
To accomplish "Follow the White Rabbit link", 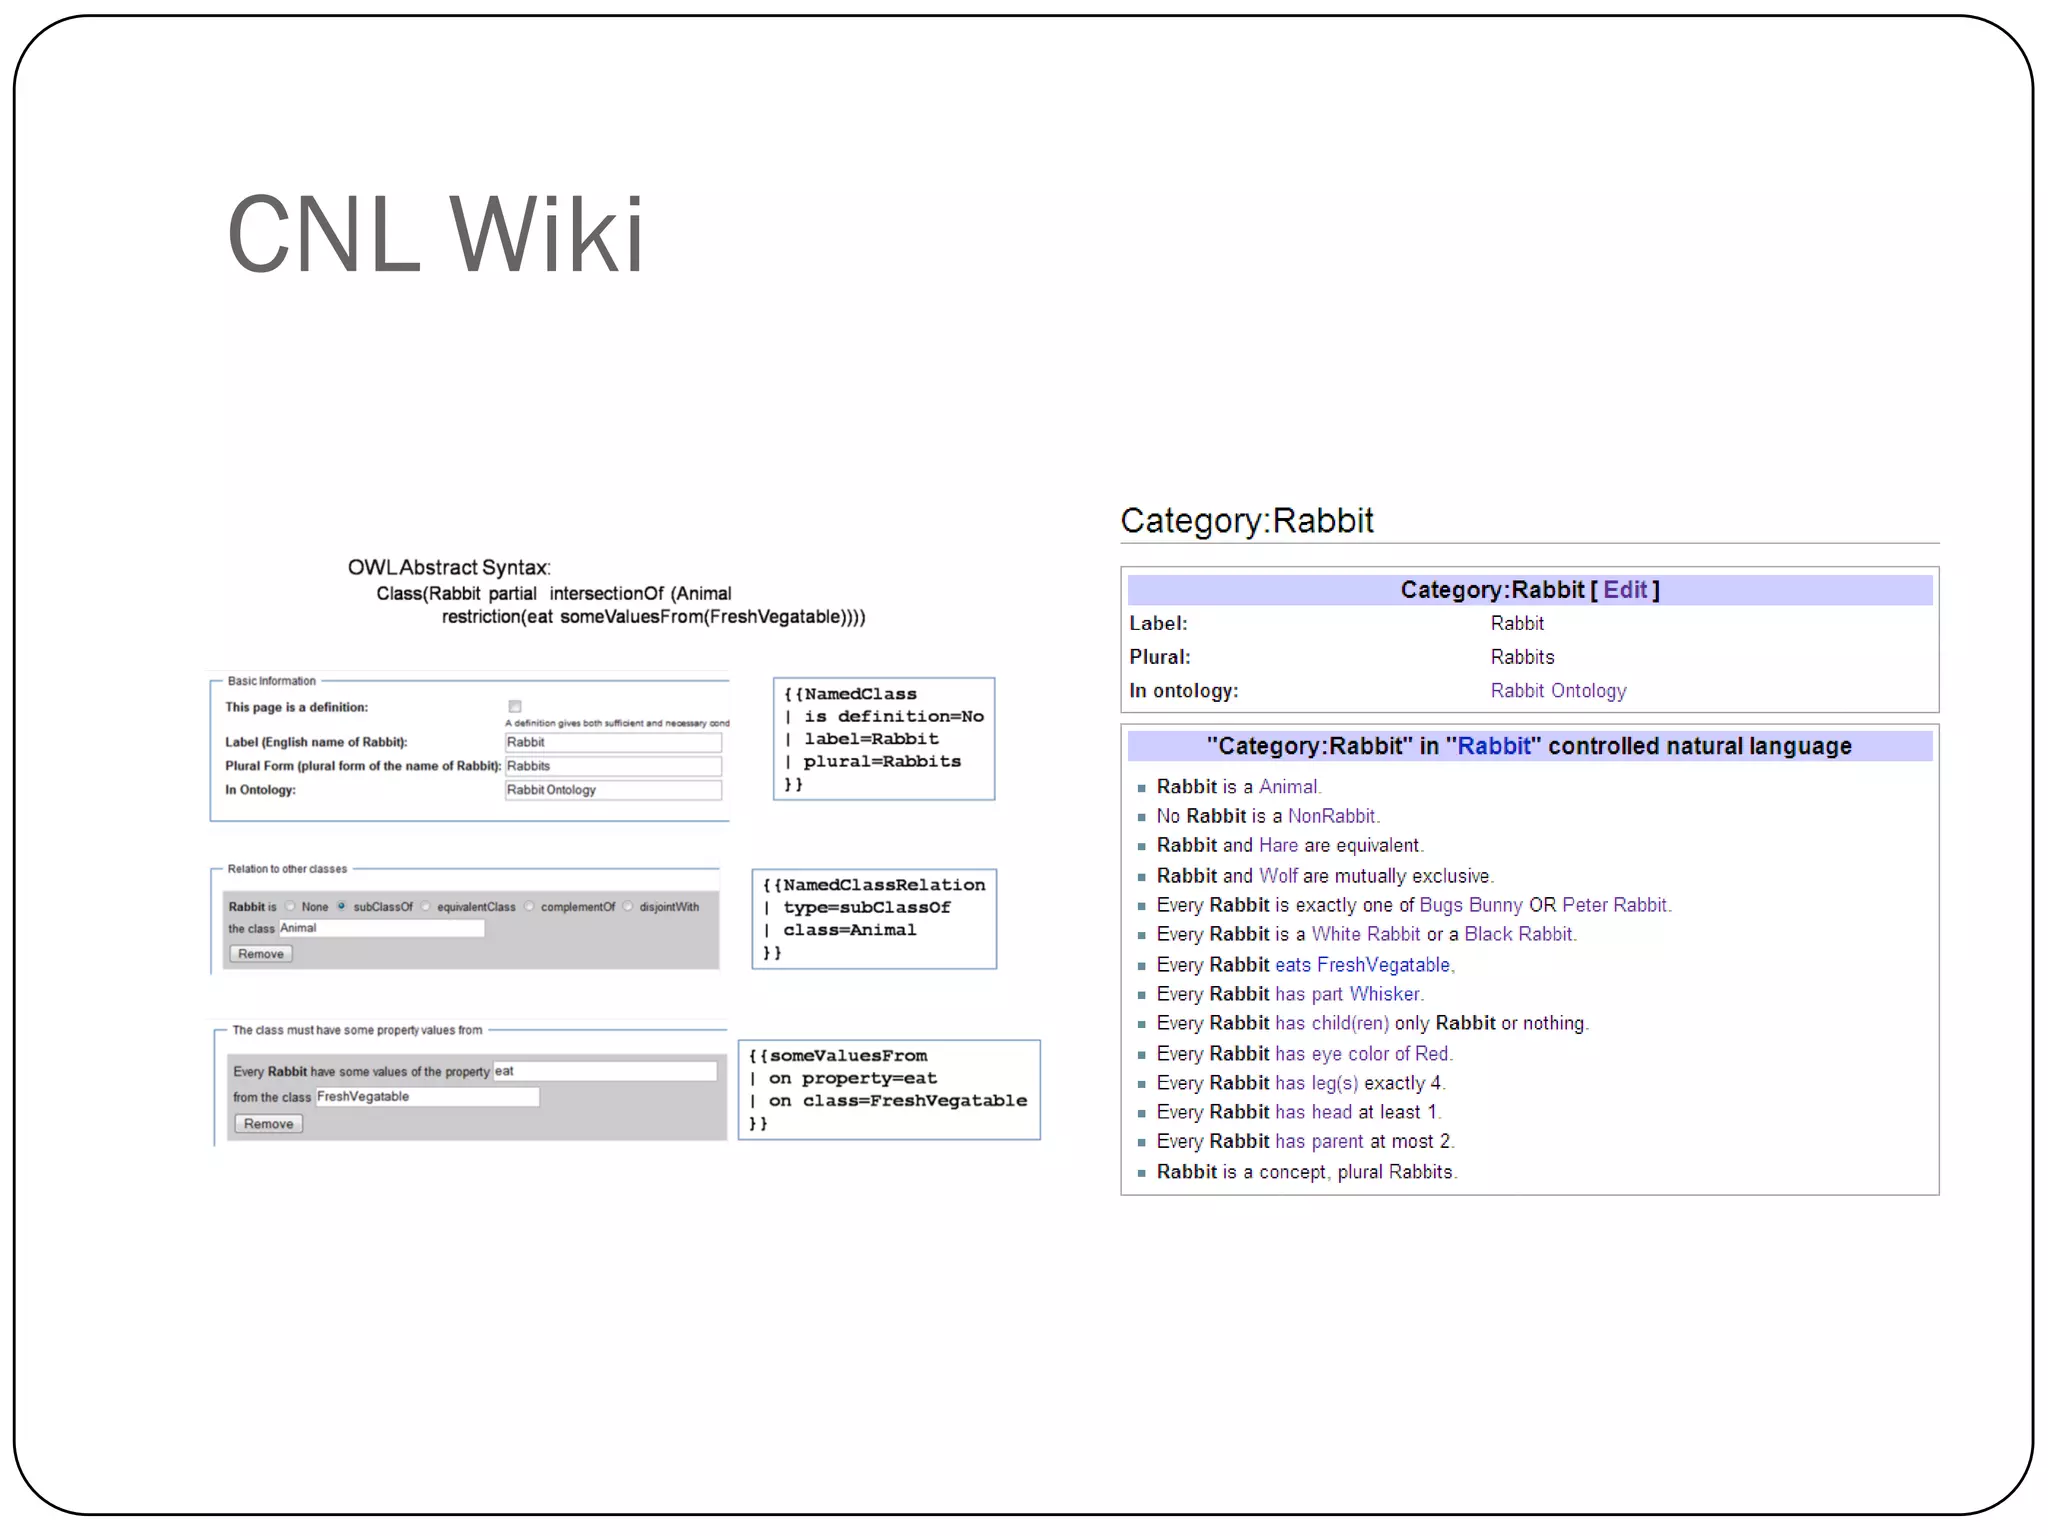I will tap(1365, 934).
